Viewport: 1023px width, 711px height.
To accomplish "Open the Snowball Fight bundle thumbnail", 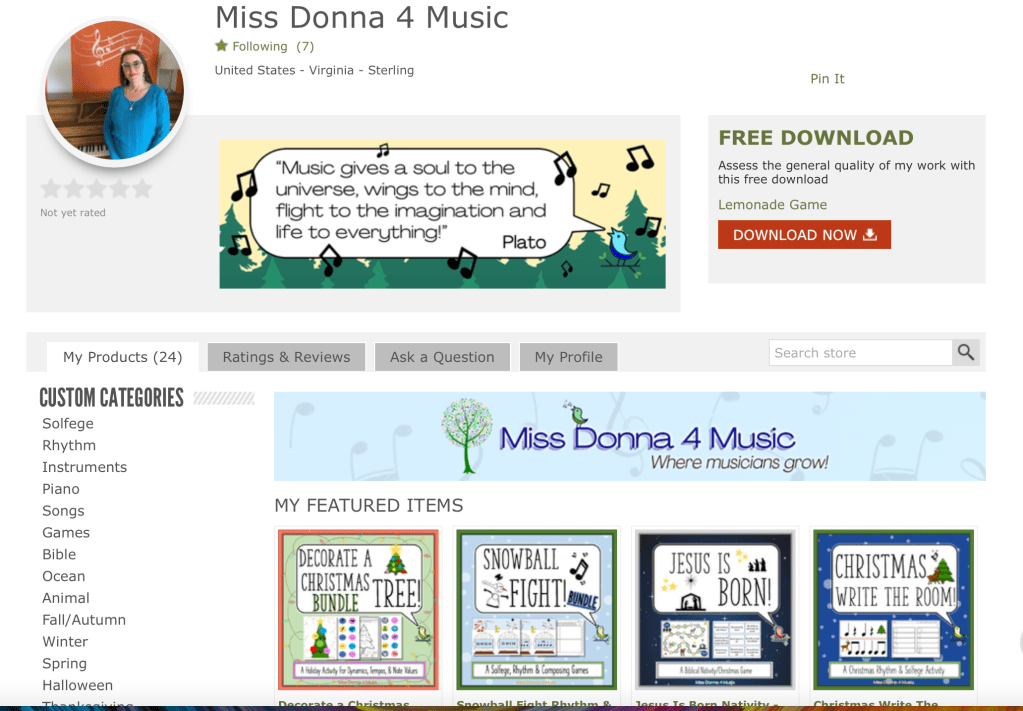I will click(536, 610).
